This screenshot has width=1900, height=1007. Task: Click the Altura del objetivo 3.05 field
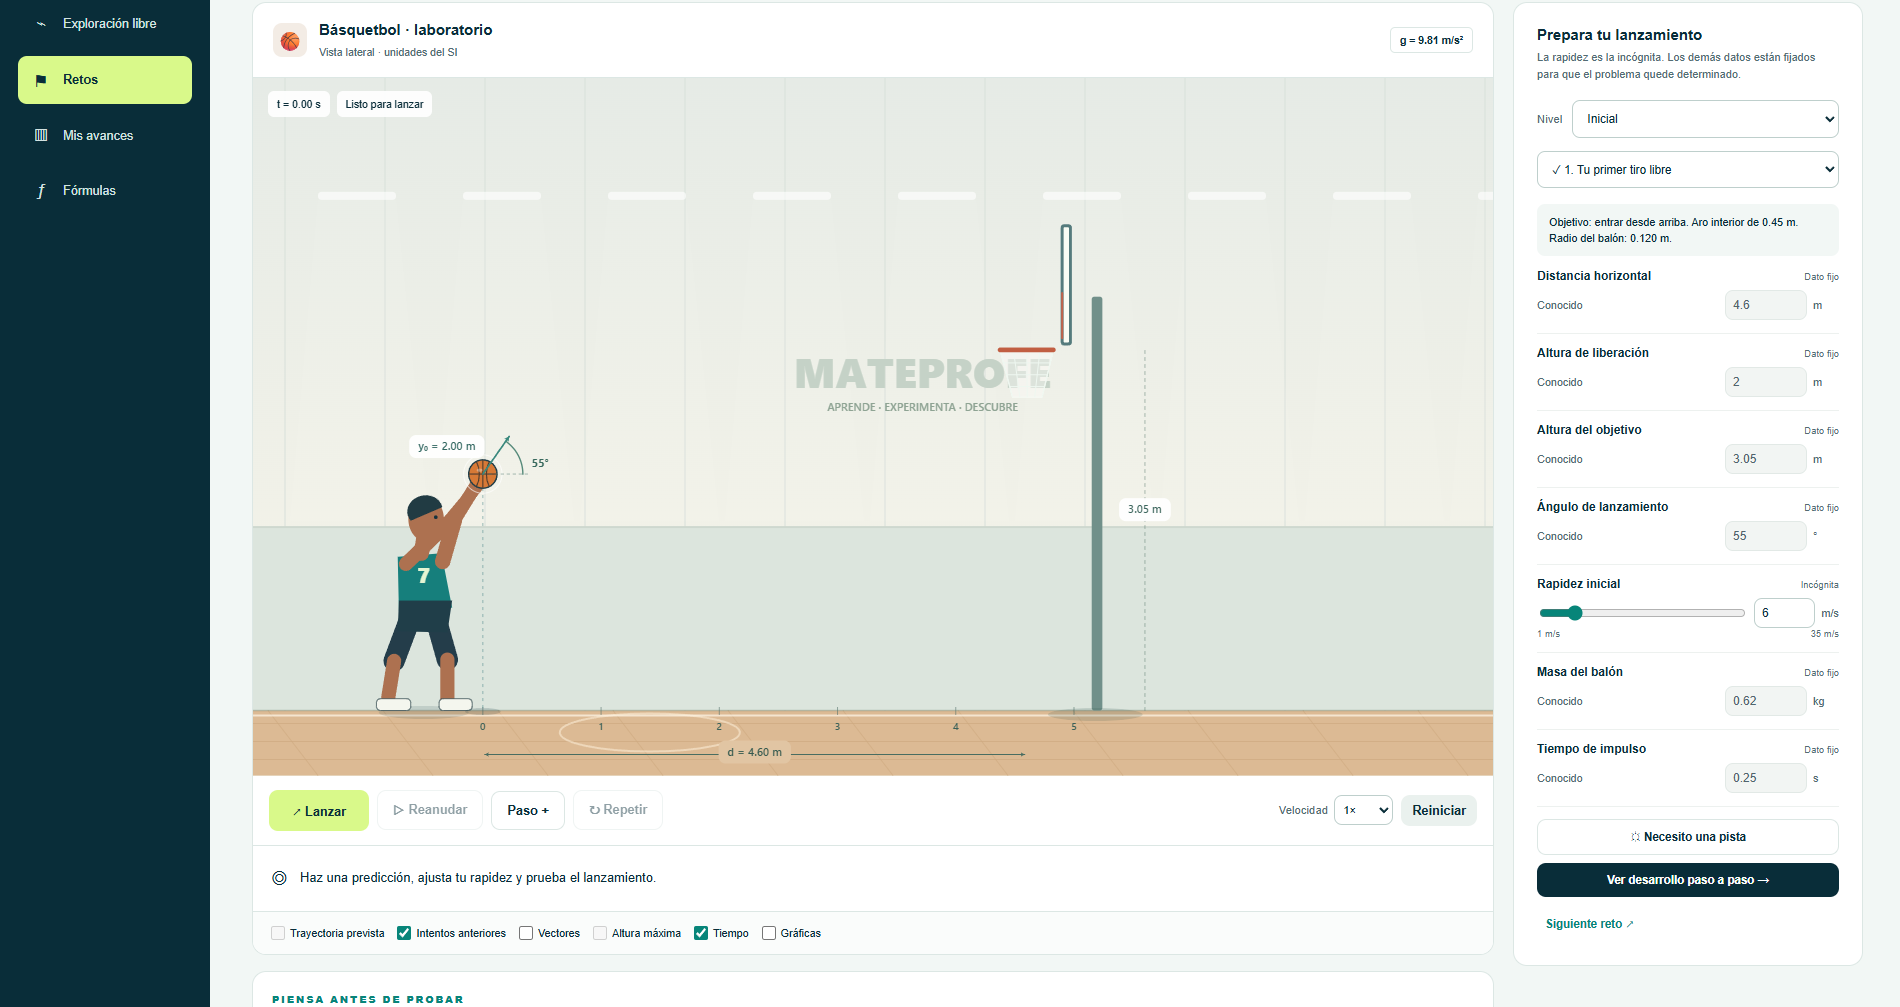point(1765,459)
